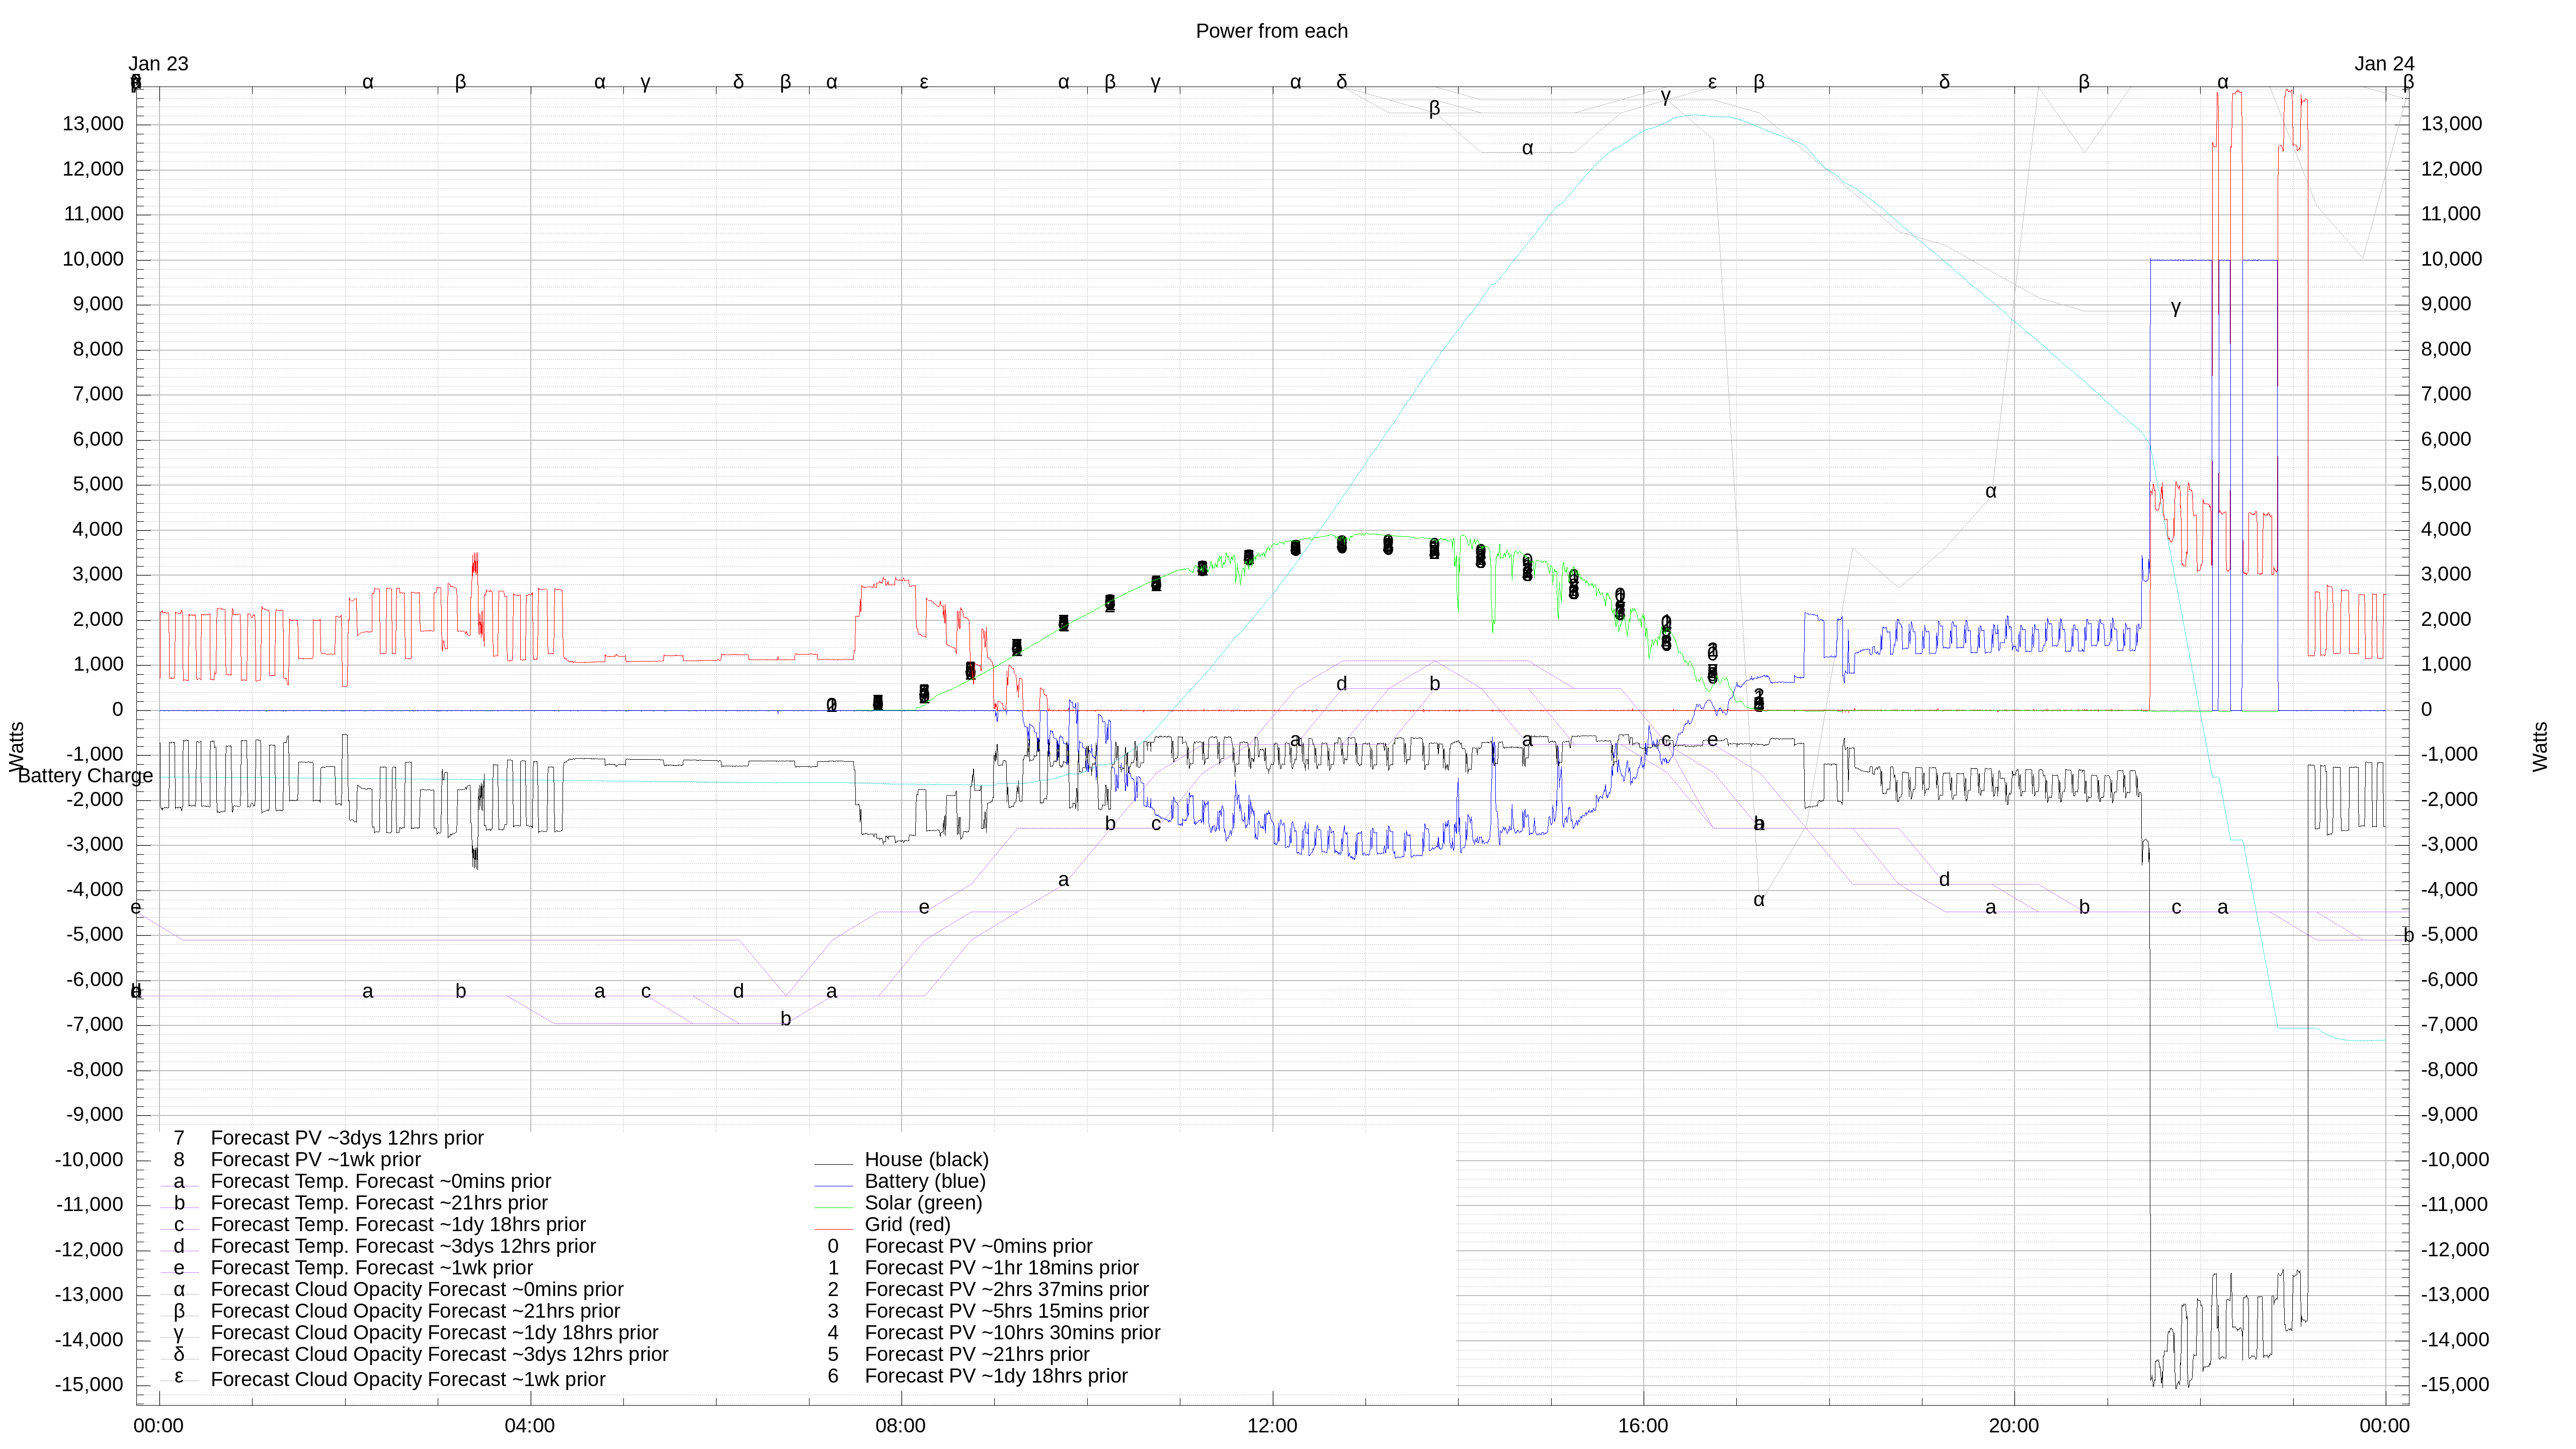Click the left 13,000 watts axis tick label
Screen dimensions: 2576x1449
coord(93,124)
